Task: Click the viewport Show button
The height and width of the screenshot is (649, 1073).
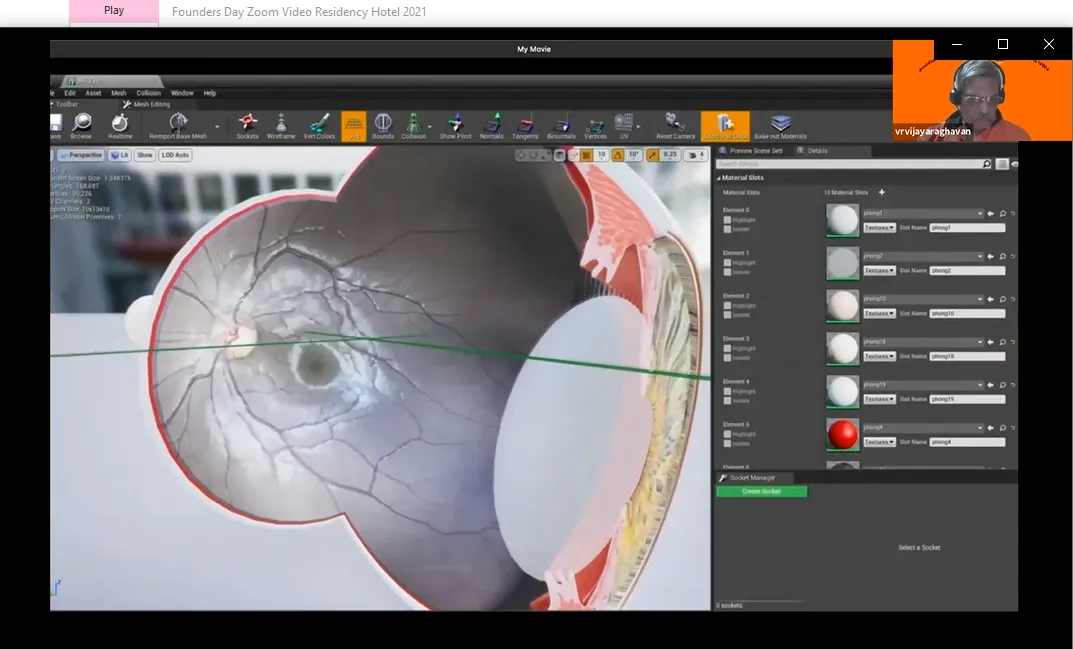Action: pos(144,155)
